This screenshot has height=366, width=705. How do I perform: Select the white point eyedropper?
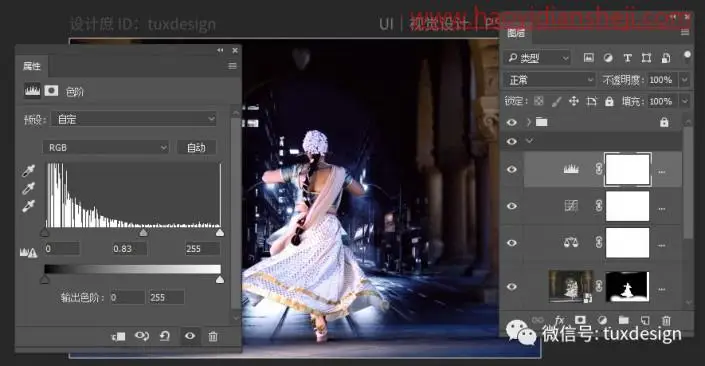28,206
